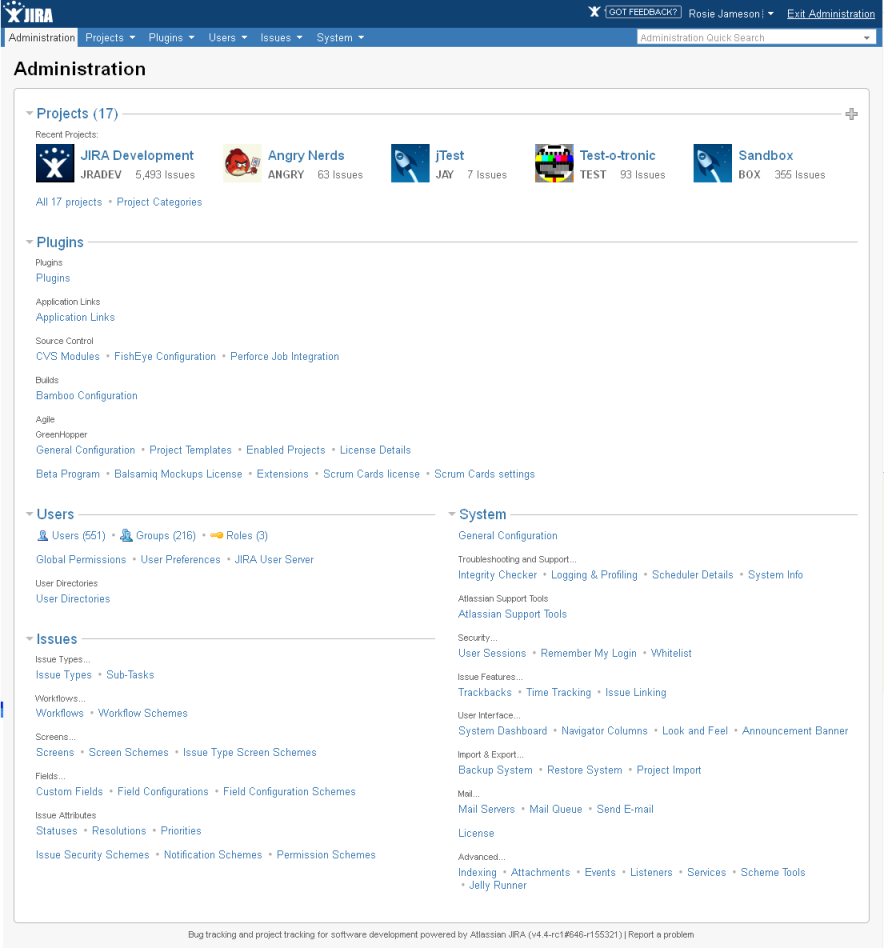Image resolution: width=884 pixels, height=948 pixels.
Task: Open Time Tracking
Action: click(x=558, y=692)
